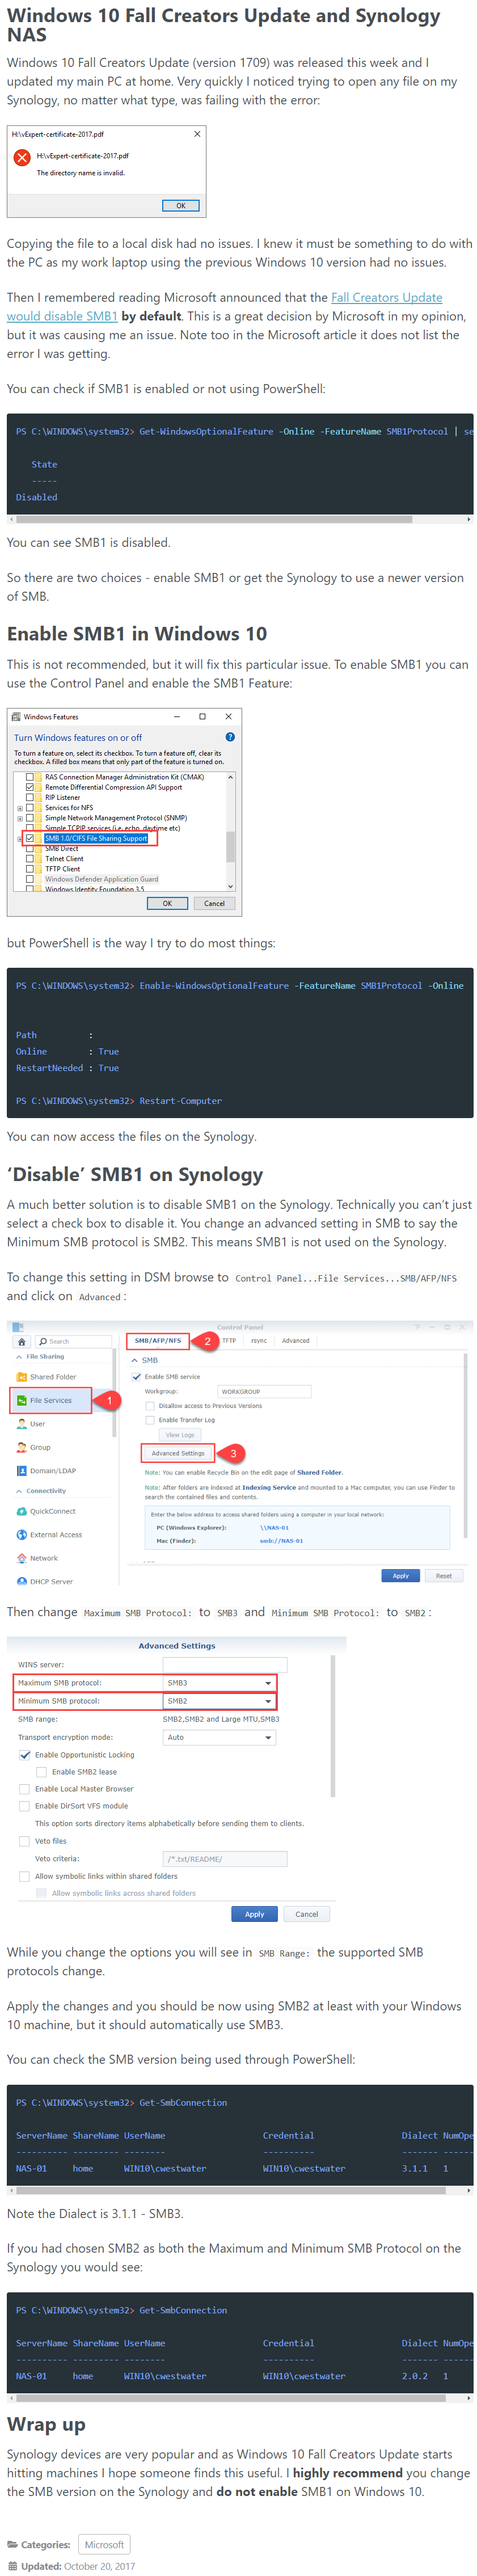Screen dimensions: 477x2576
Task: Open the Shared Folder icon in Control Panel
Action: tap(22, 1377)
